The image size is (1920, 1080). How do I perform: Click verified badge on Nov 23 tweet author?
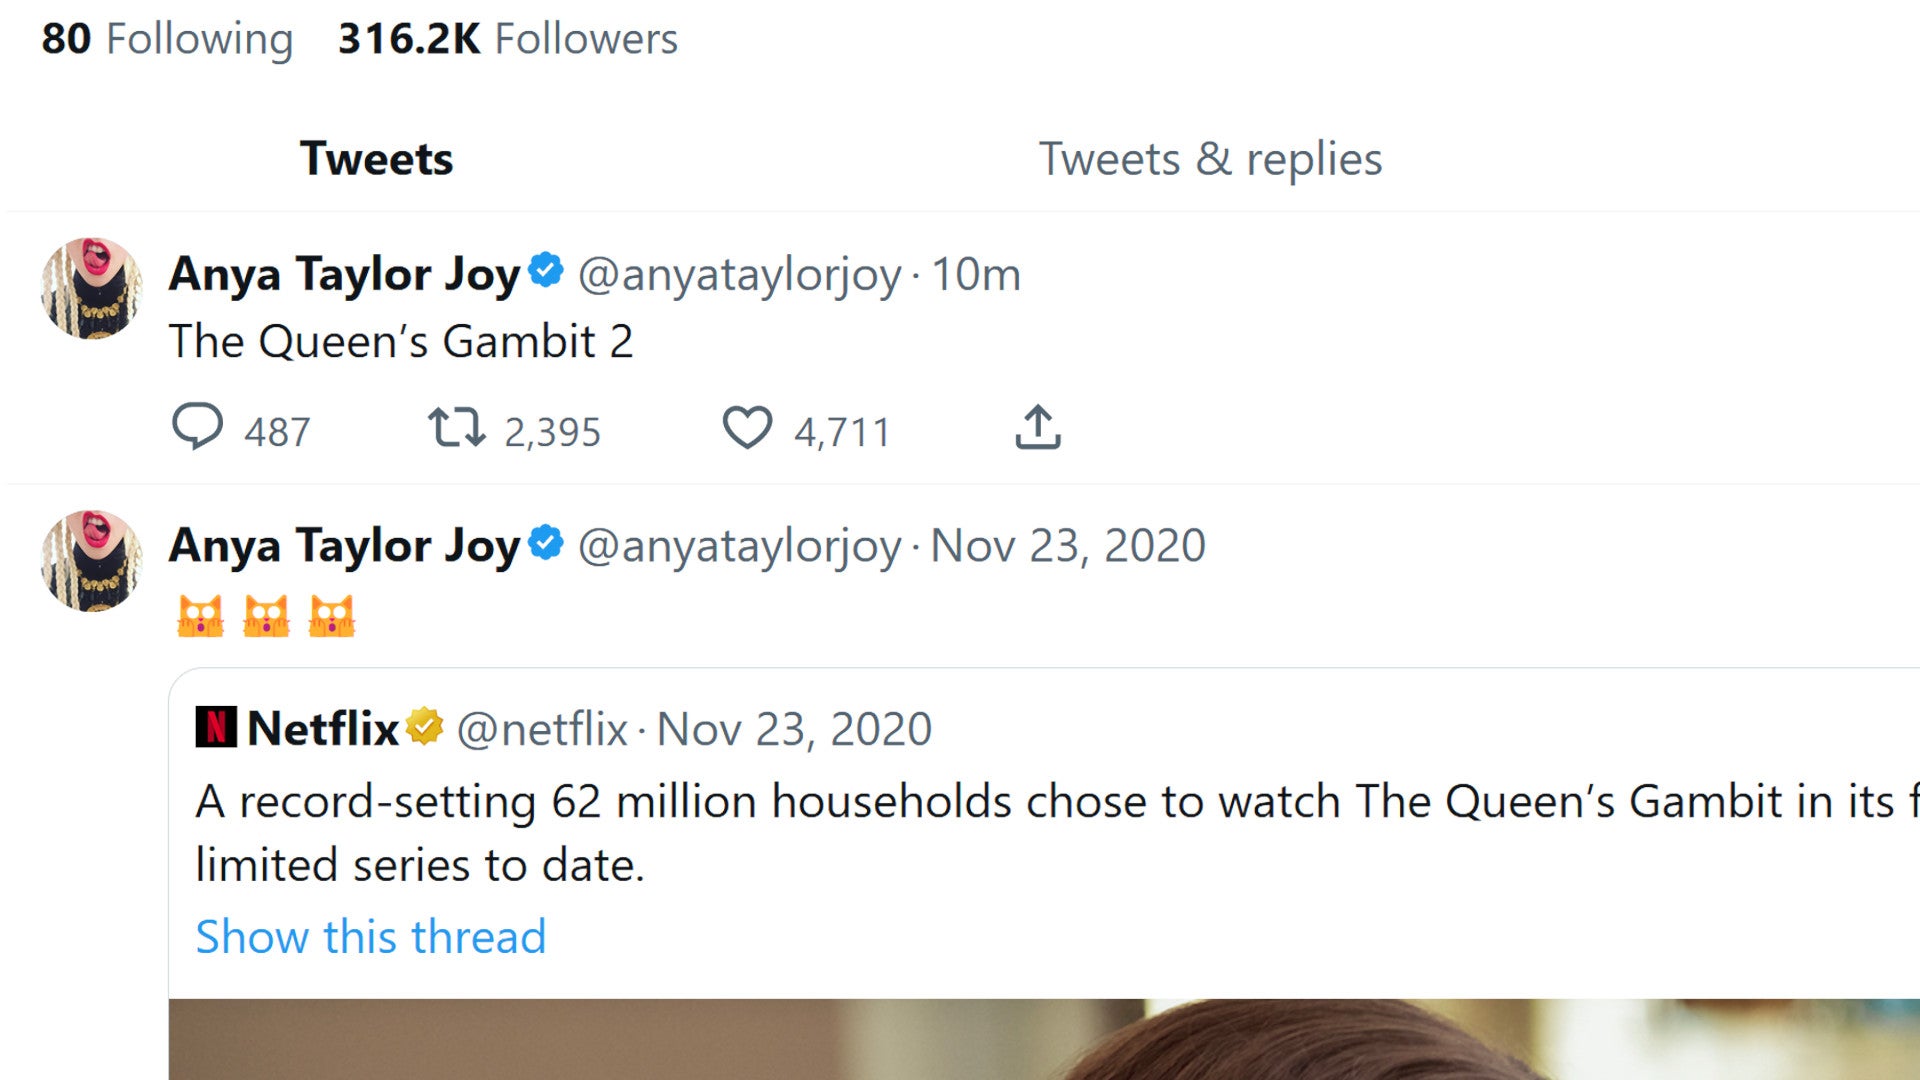click(546, 543)
